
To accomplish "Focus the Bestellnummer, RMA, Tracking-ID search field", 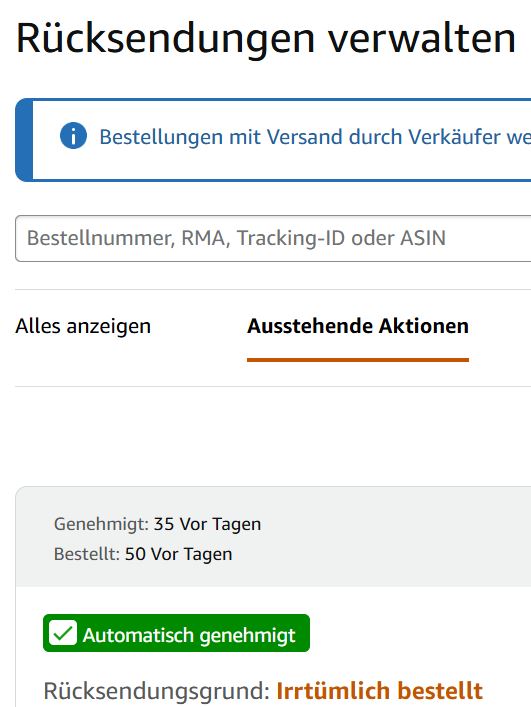I will (273, 238).
